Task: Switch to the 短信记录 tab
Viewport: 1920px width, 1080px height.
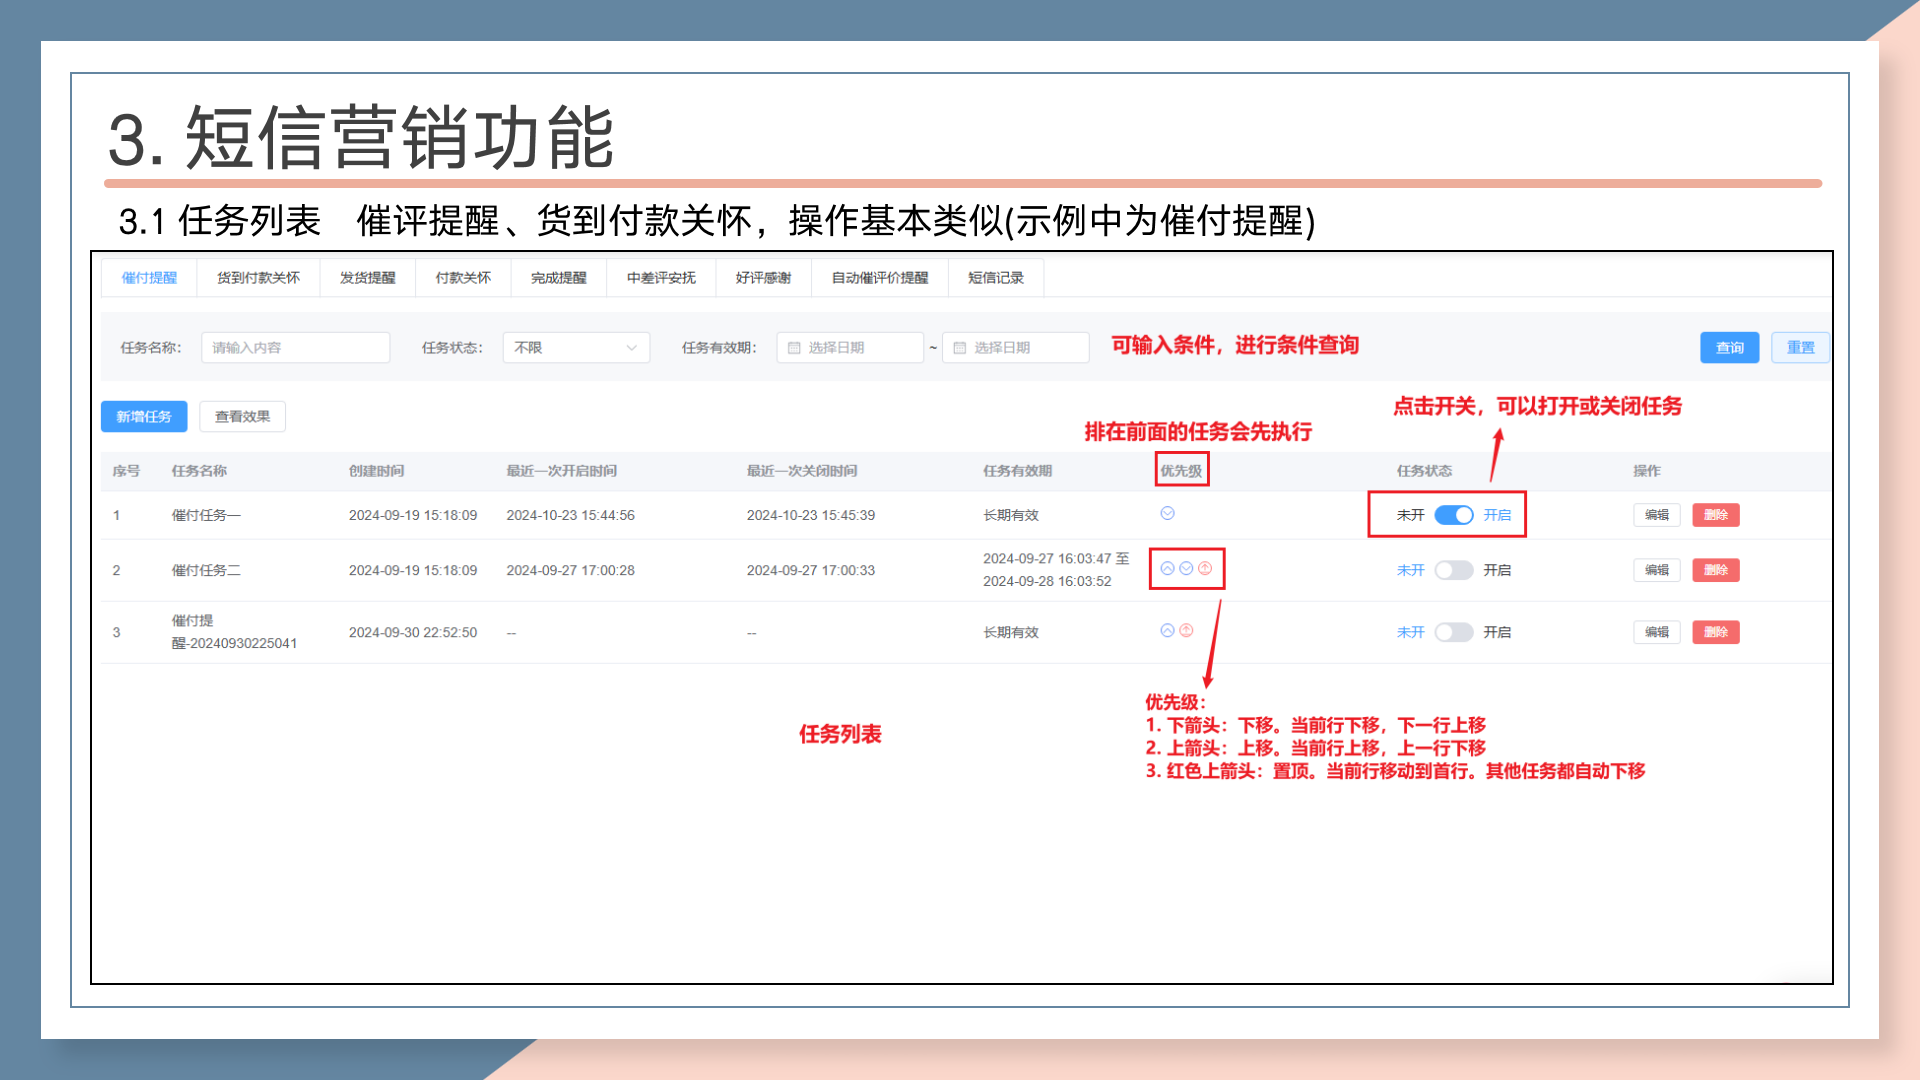Action: 995,278
